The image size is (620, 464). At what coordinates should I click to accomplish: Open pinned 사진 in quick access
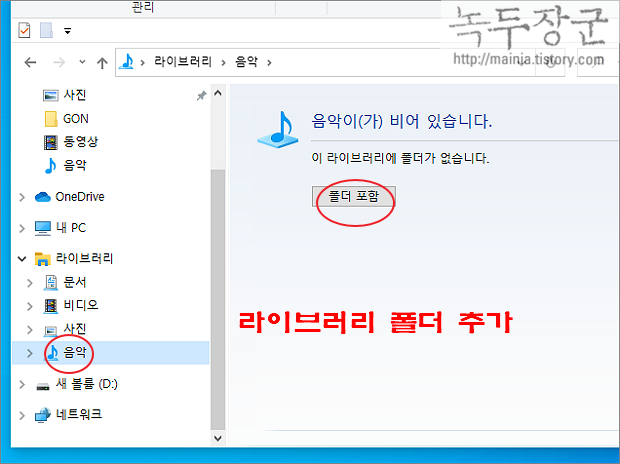75,95
